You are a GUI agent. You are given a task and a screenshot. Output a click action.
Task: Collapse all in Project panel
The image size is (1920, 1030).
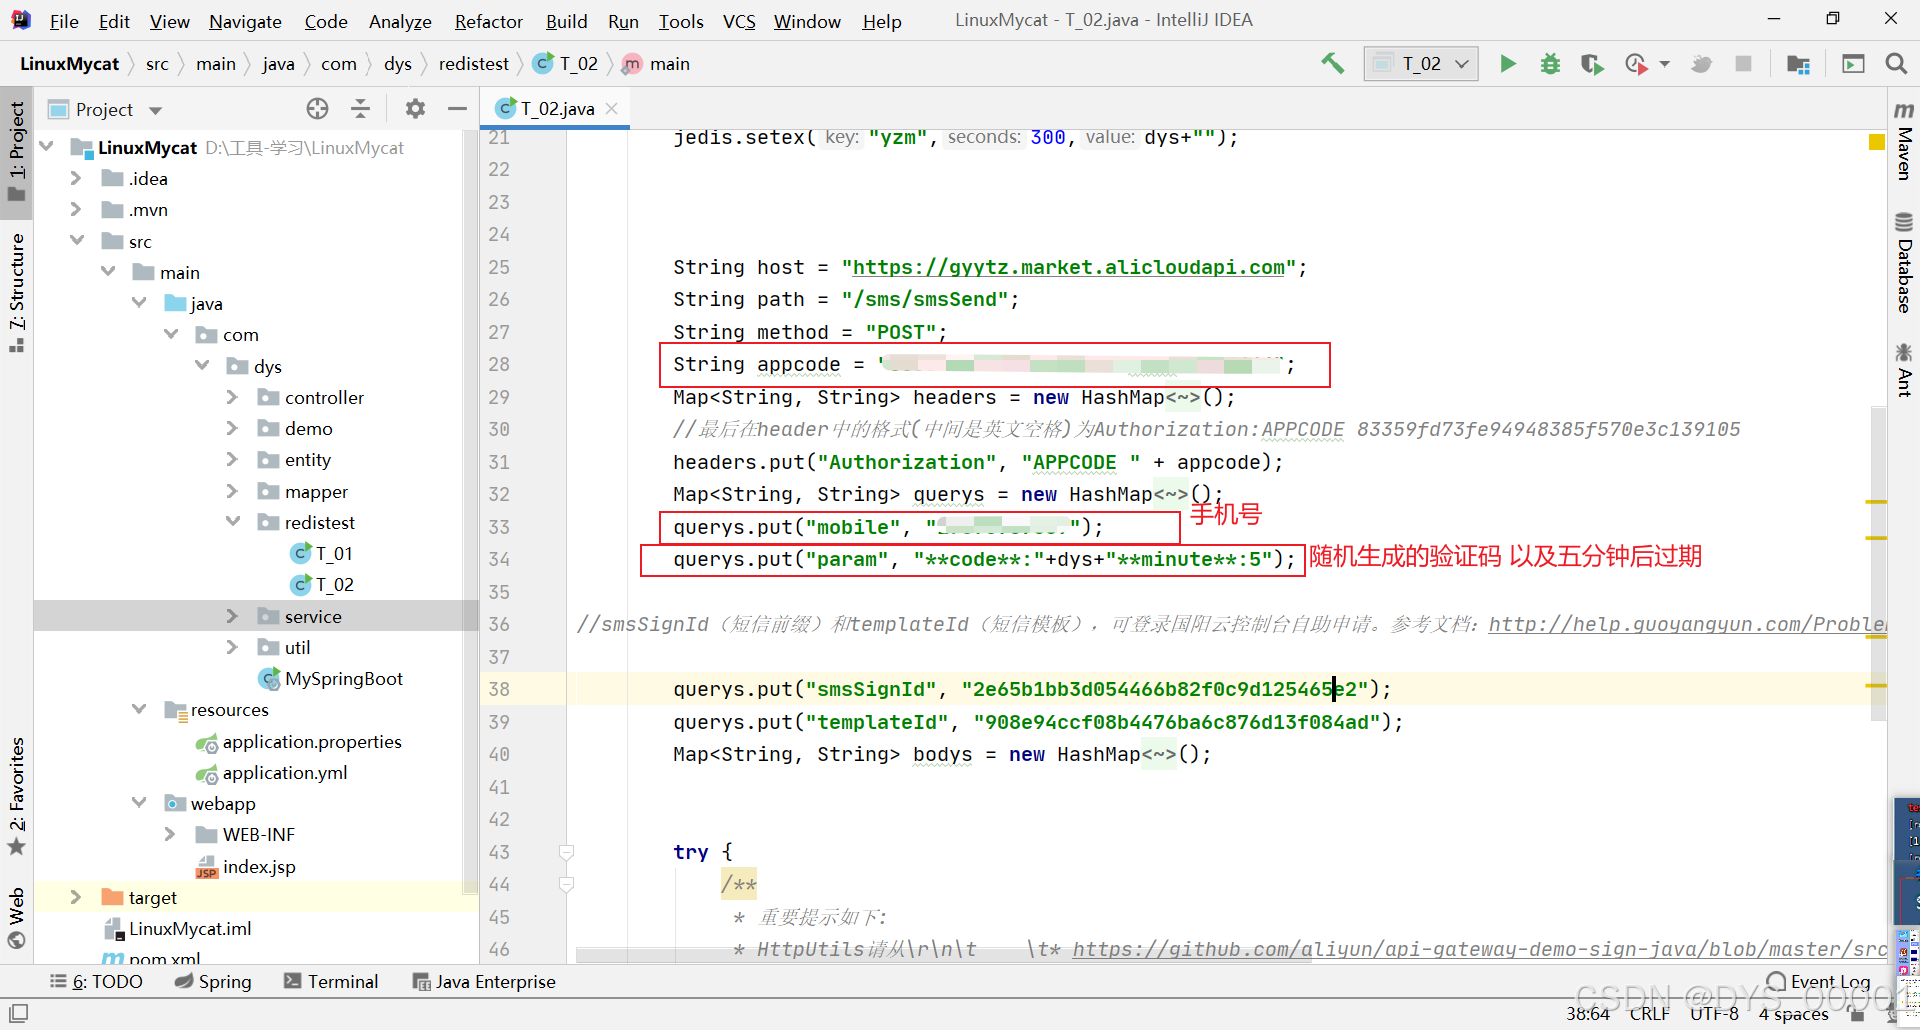pyautogui.click(x=361, y=109)
